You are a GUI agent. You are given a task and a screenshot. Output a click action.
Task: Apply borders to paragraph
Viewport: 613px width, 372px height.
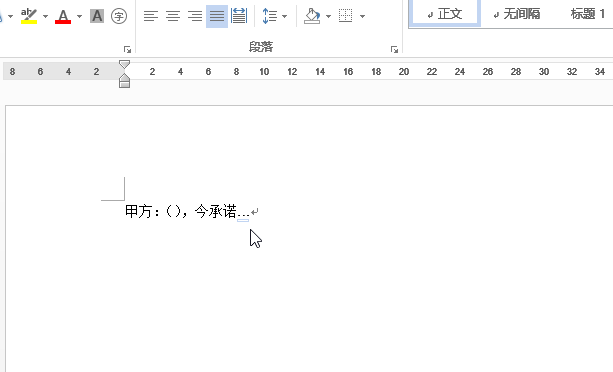point(346,16)
